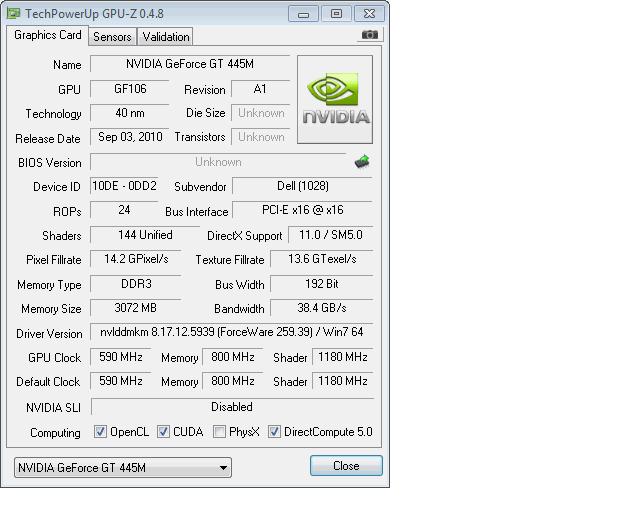
Task: Click the Subvendor Dell (1028) field
Action: click(x=302, y=186)
